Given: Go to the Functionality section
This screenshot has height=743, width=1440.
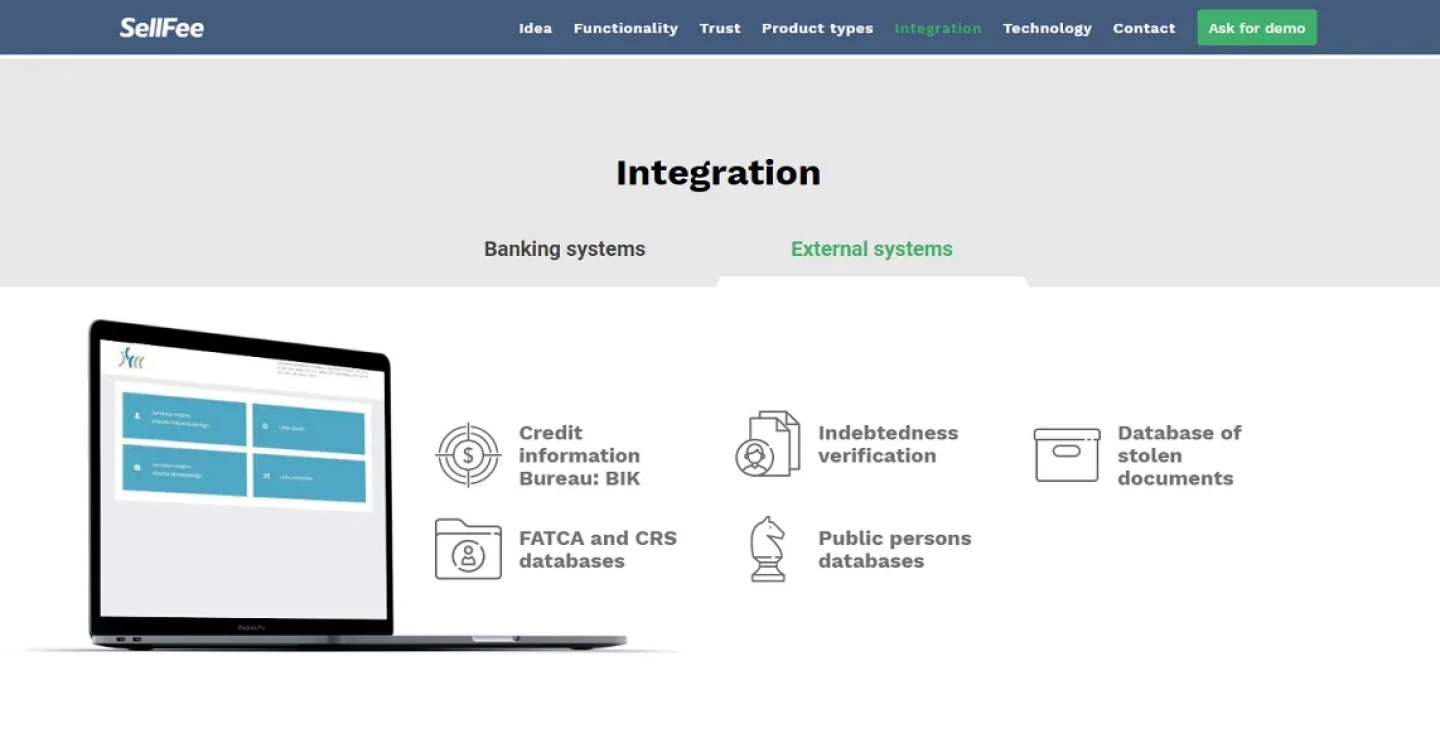Looking at the screenshot, I should 625,28.
